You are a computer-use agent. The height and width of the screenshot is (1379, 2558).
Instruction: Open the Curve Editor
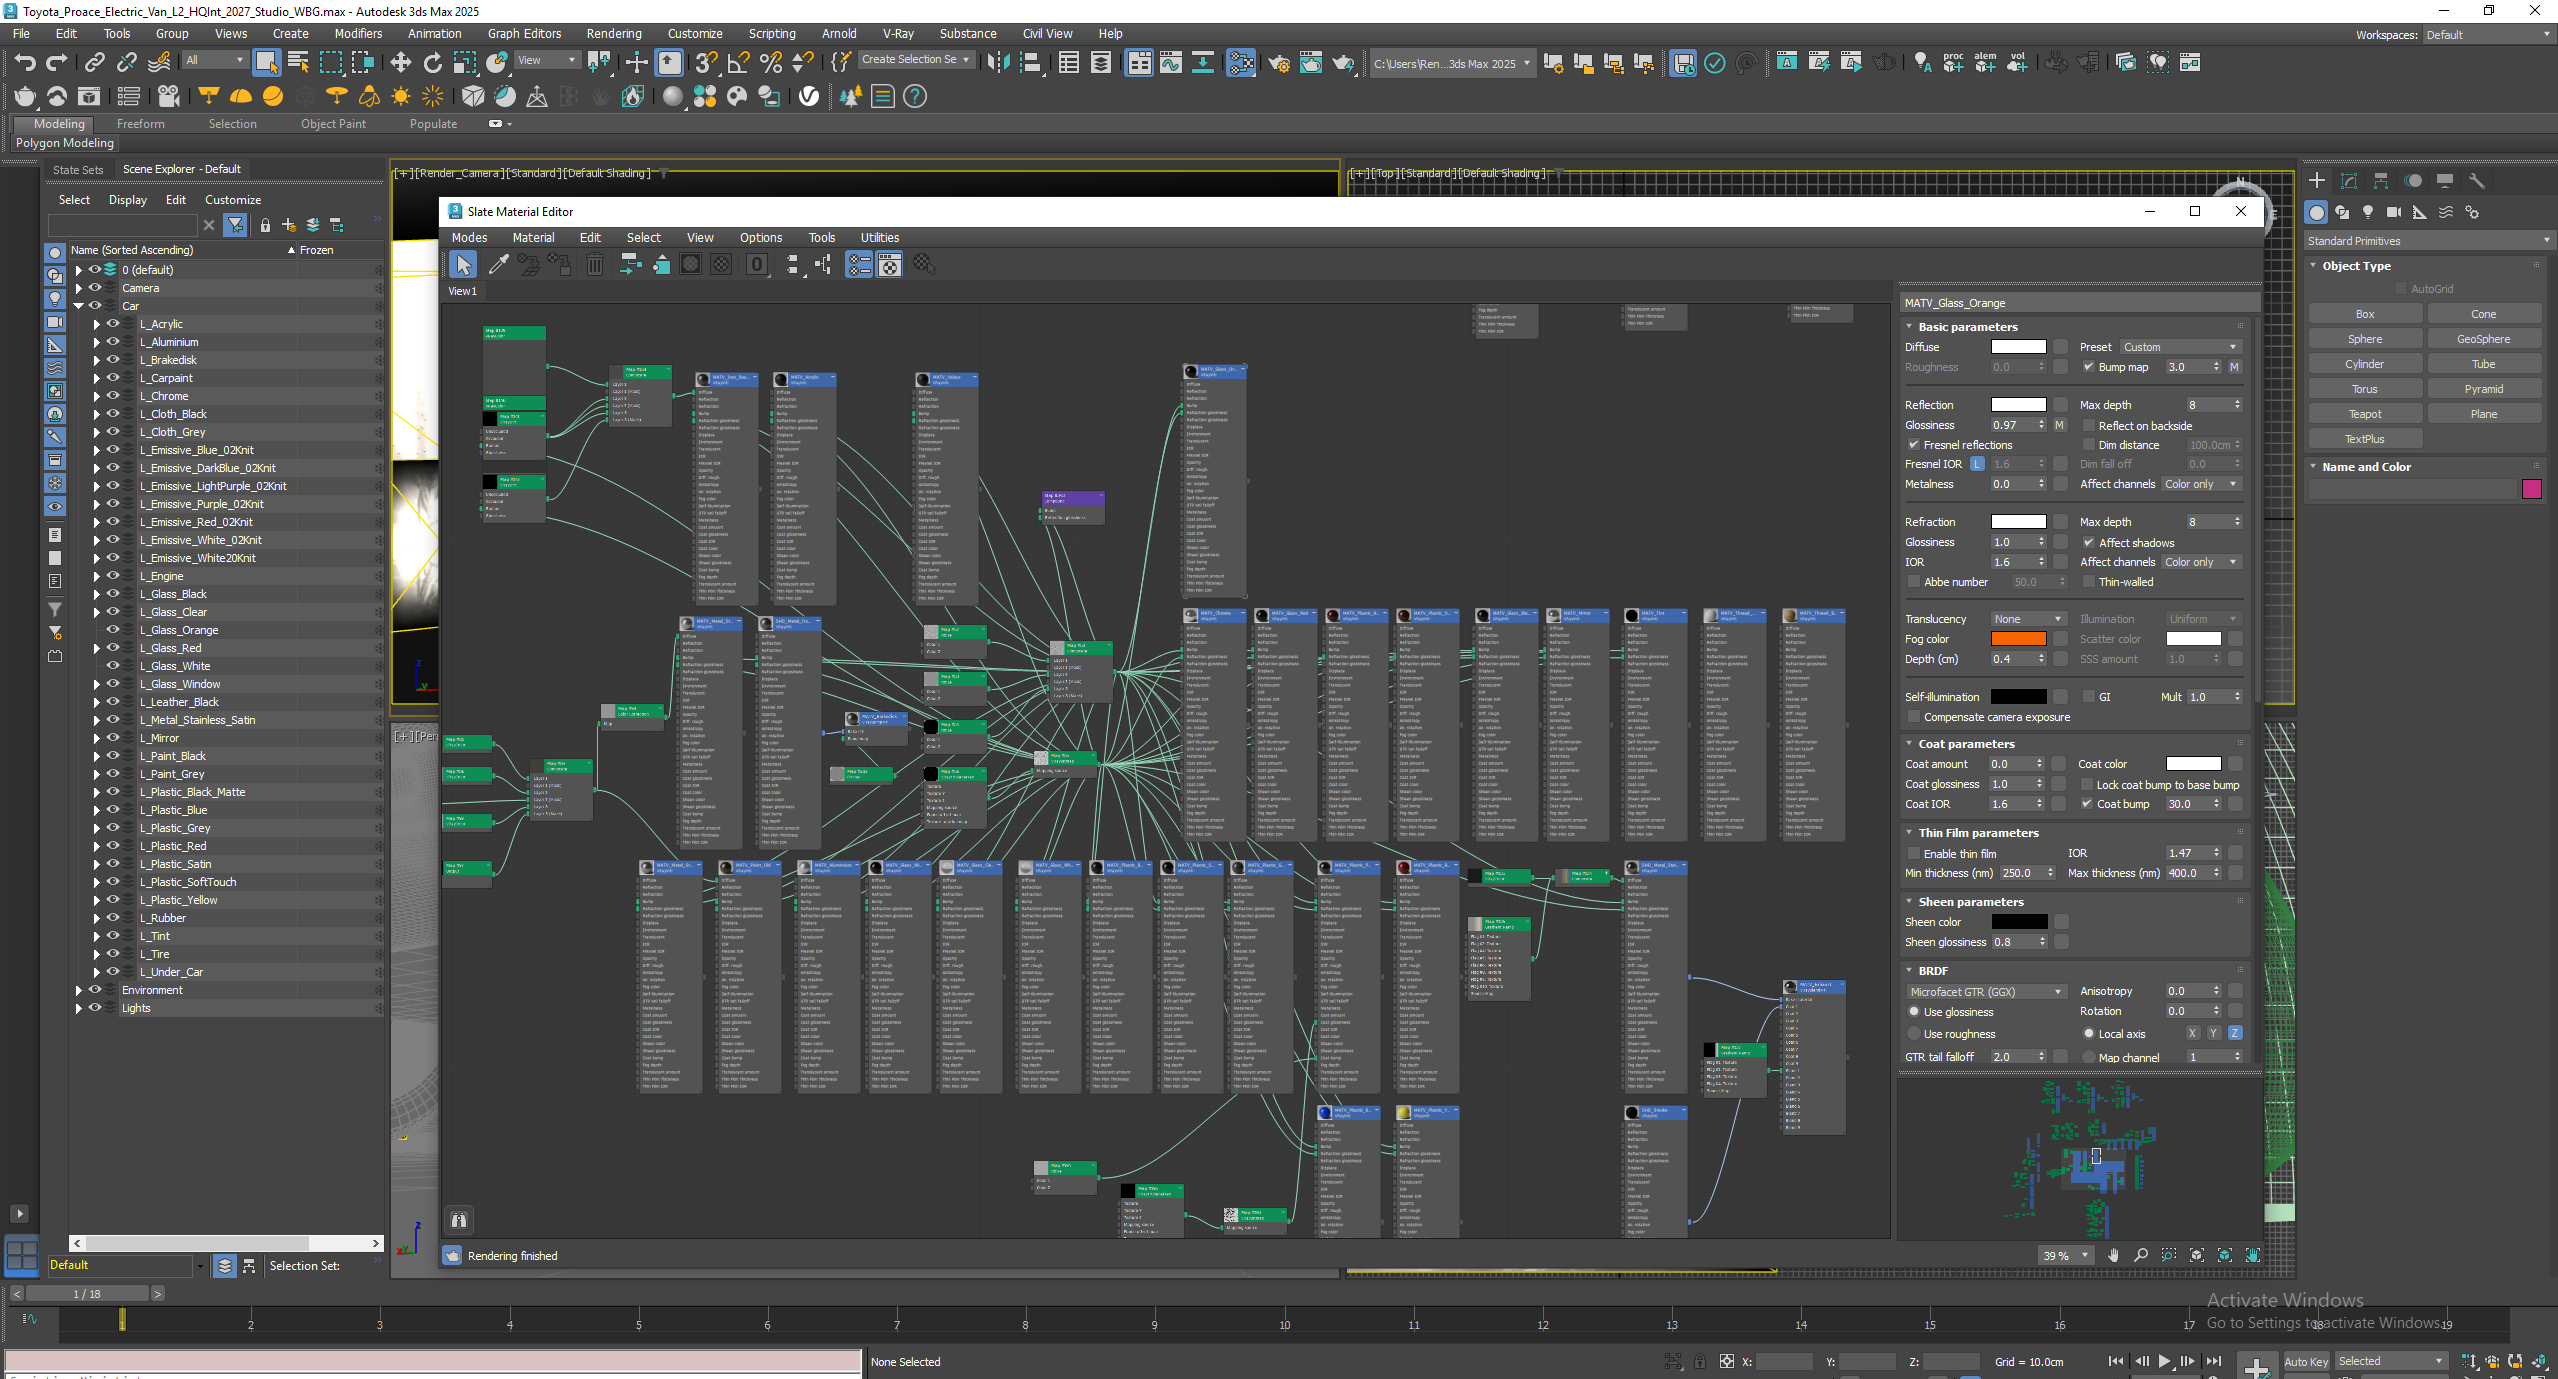coord(1171,63)
